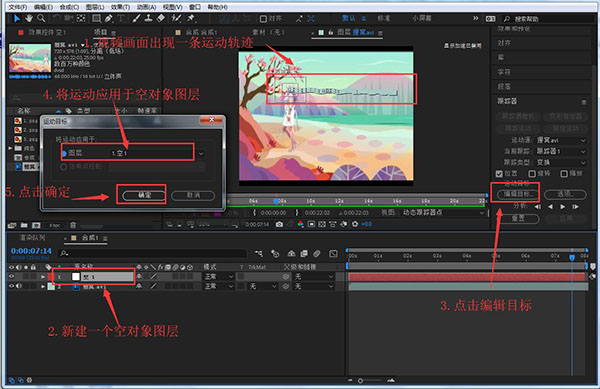Toggle the 旋转 rotation checkbox in tracker
The image size is (600, 389).
[532, 174]
